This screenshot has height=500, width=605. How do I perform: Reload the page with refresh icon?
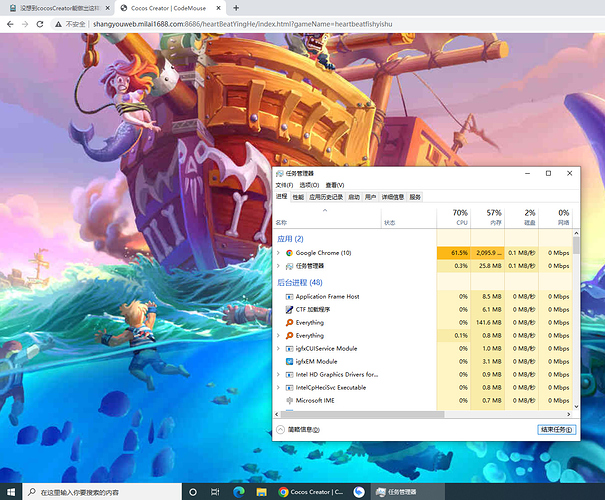click(x=40, y=24)
